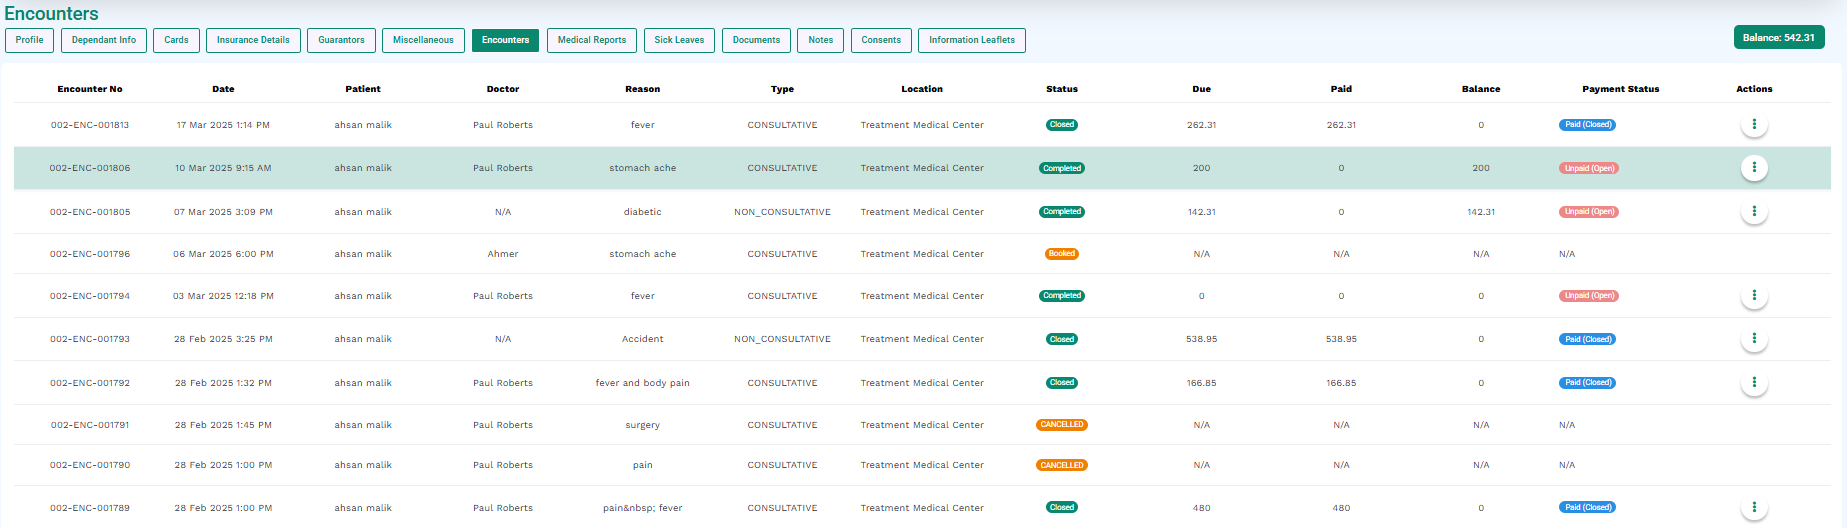The height and width of the screenshot is (528, 1847).
Task: Select encounter number 002-ENC-001813
Action: 90,125
